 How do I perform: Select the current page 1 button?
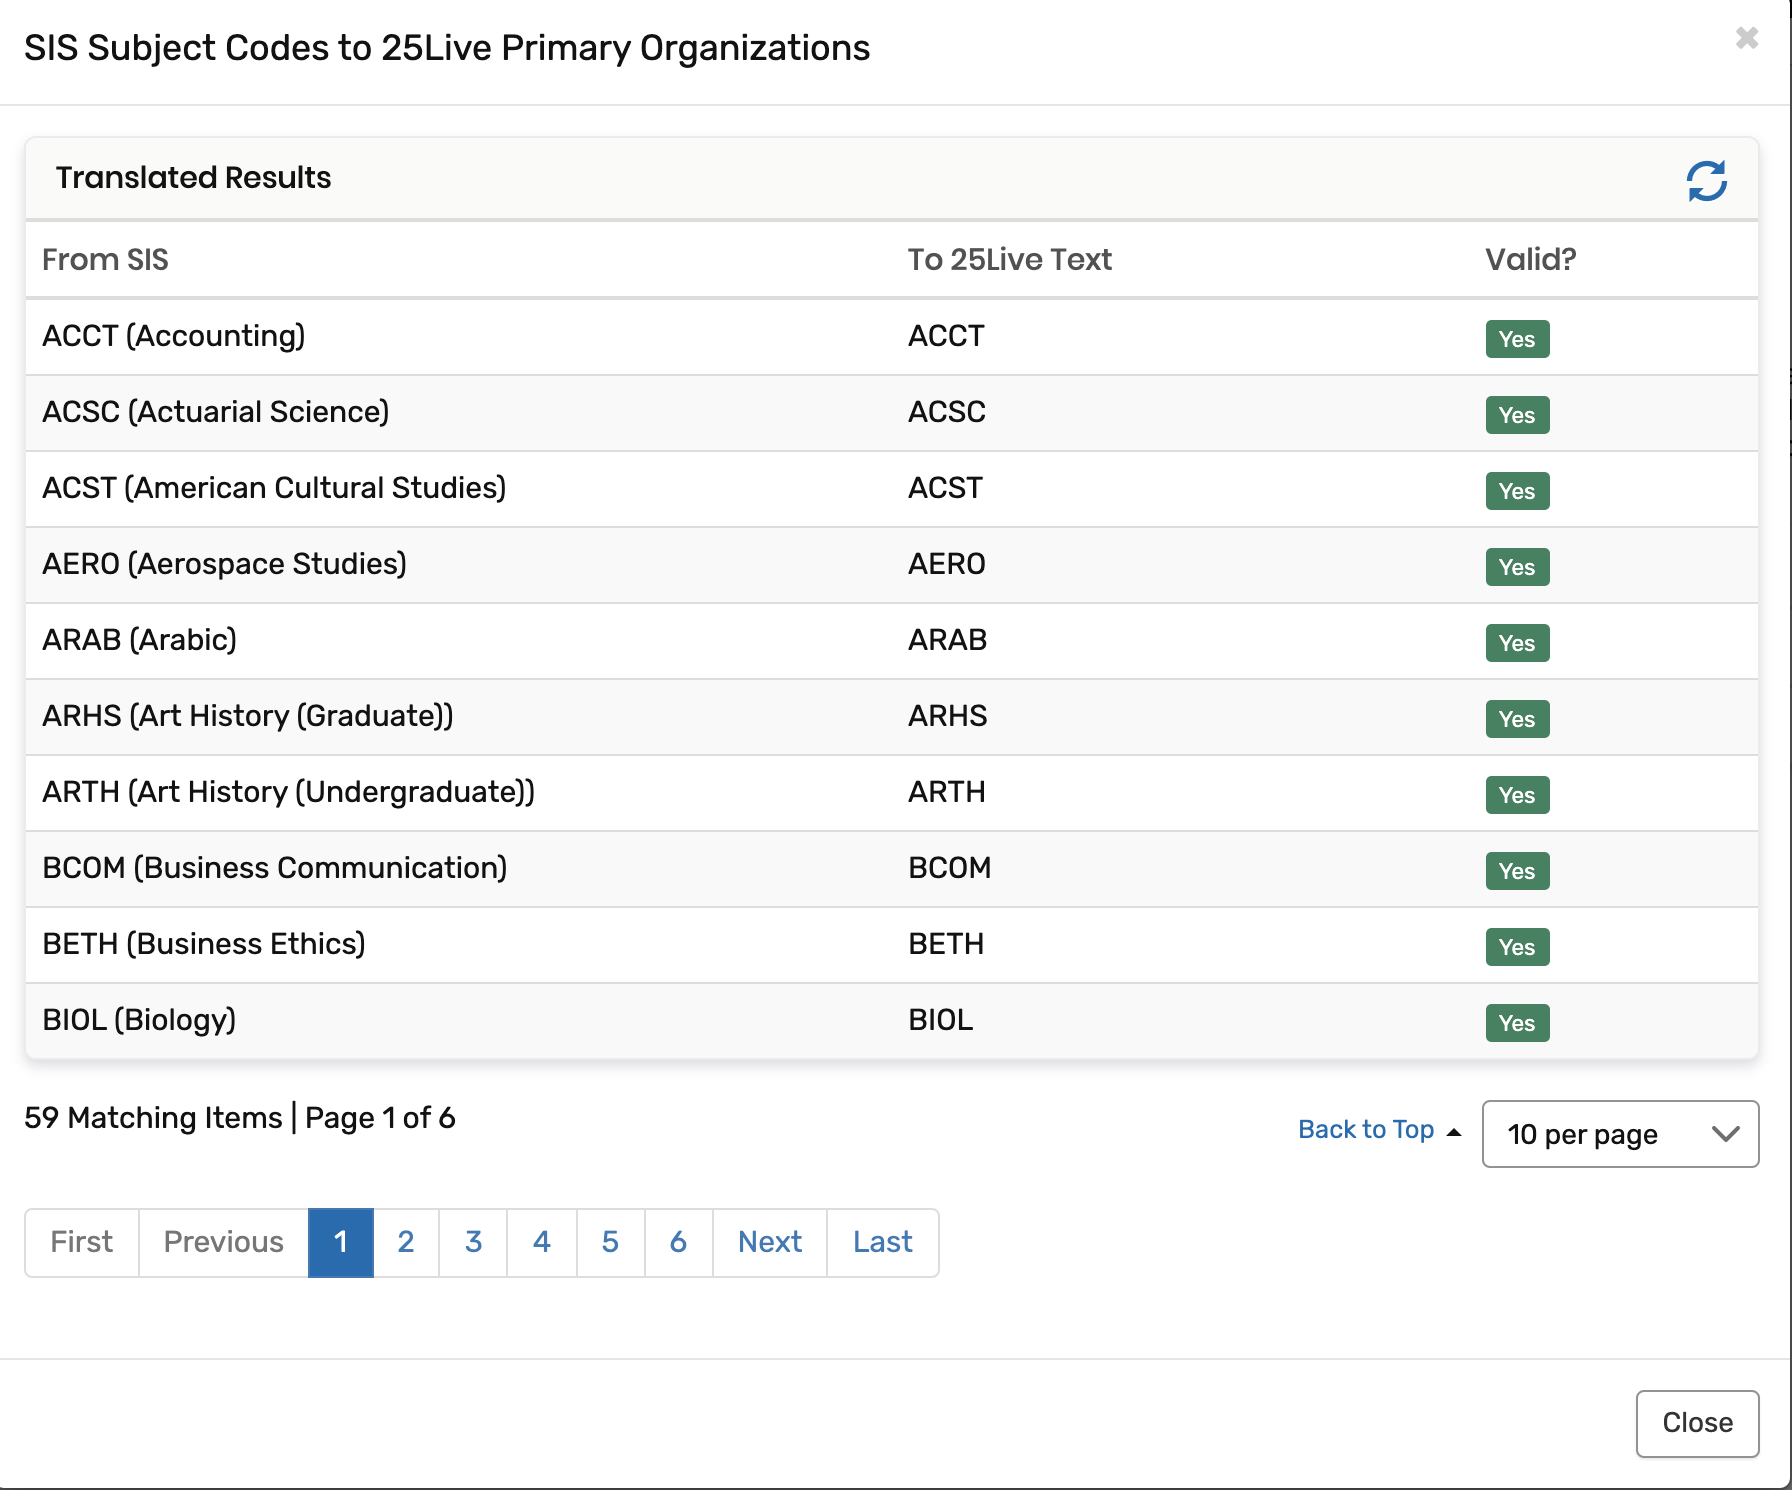341,1242
